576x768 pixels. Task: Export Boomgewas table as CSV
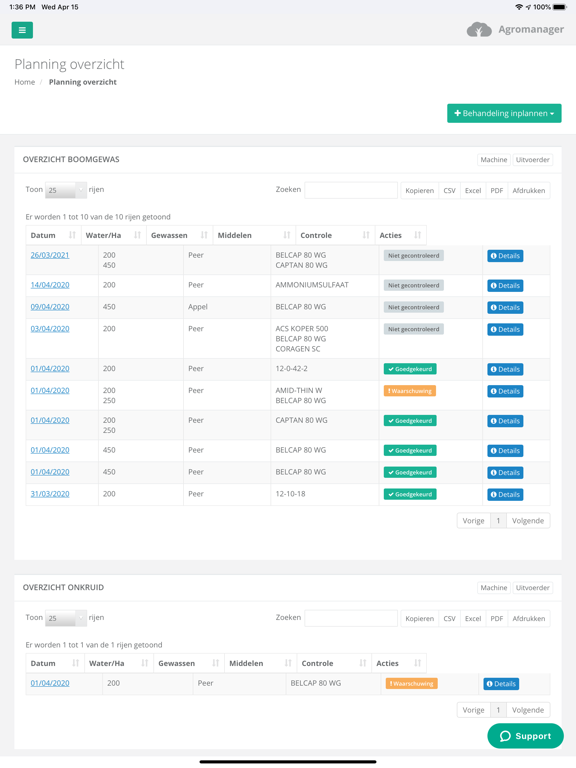coord(449,191)
